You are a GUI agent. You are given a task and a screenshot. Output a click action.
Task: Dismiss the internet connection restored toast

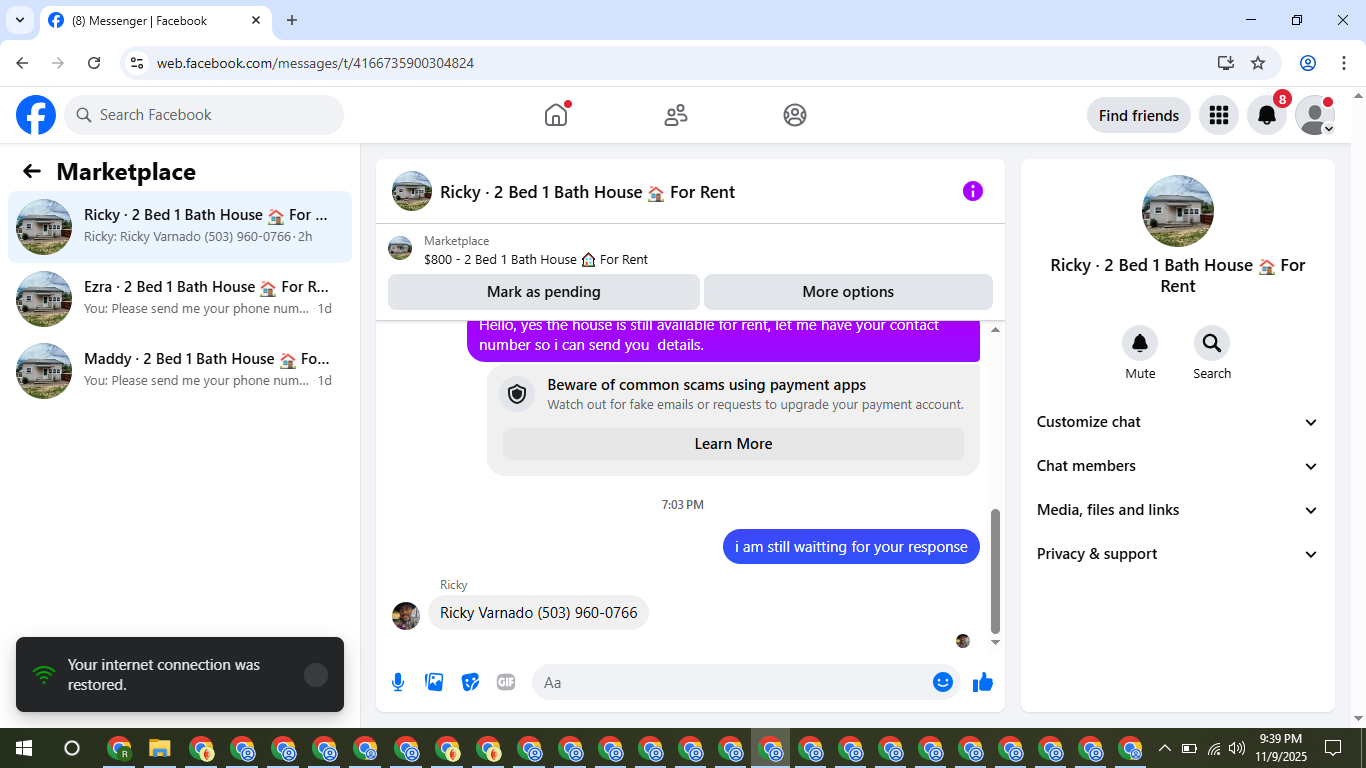click(x=316, y=675)
